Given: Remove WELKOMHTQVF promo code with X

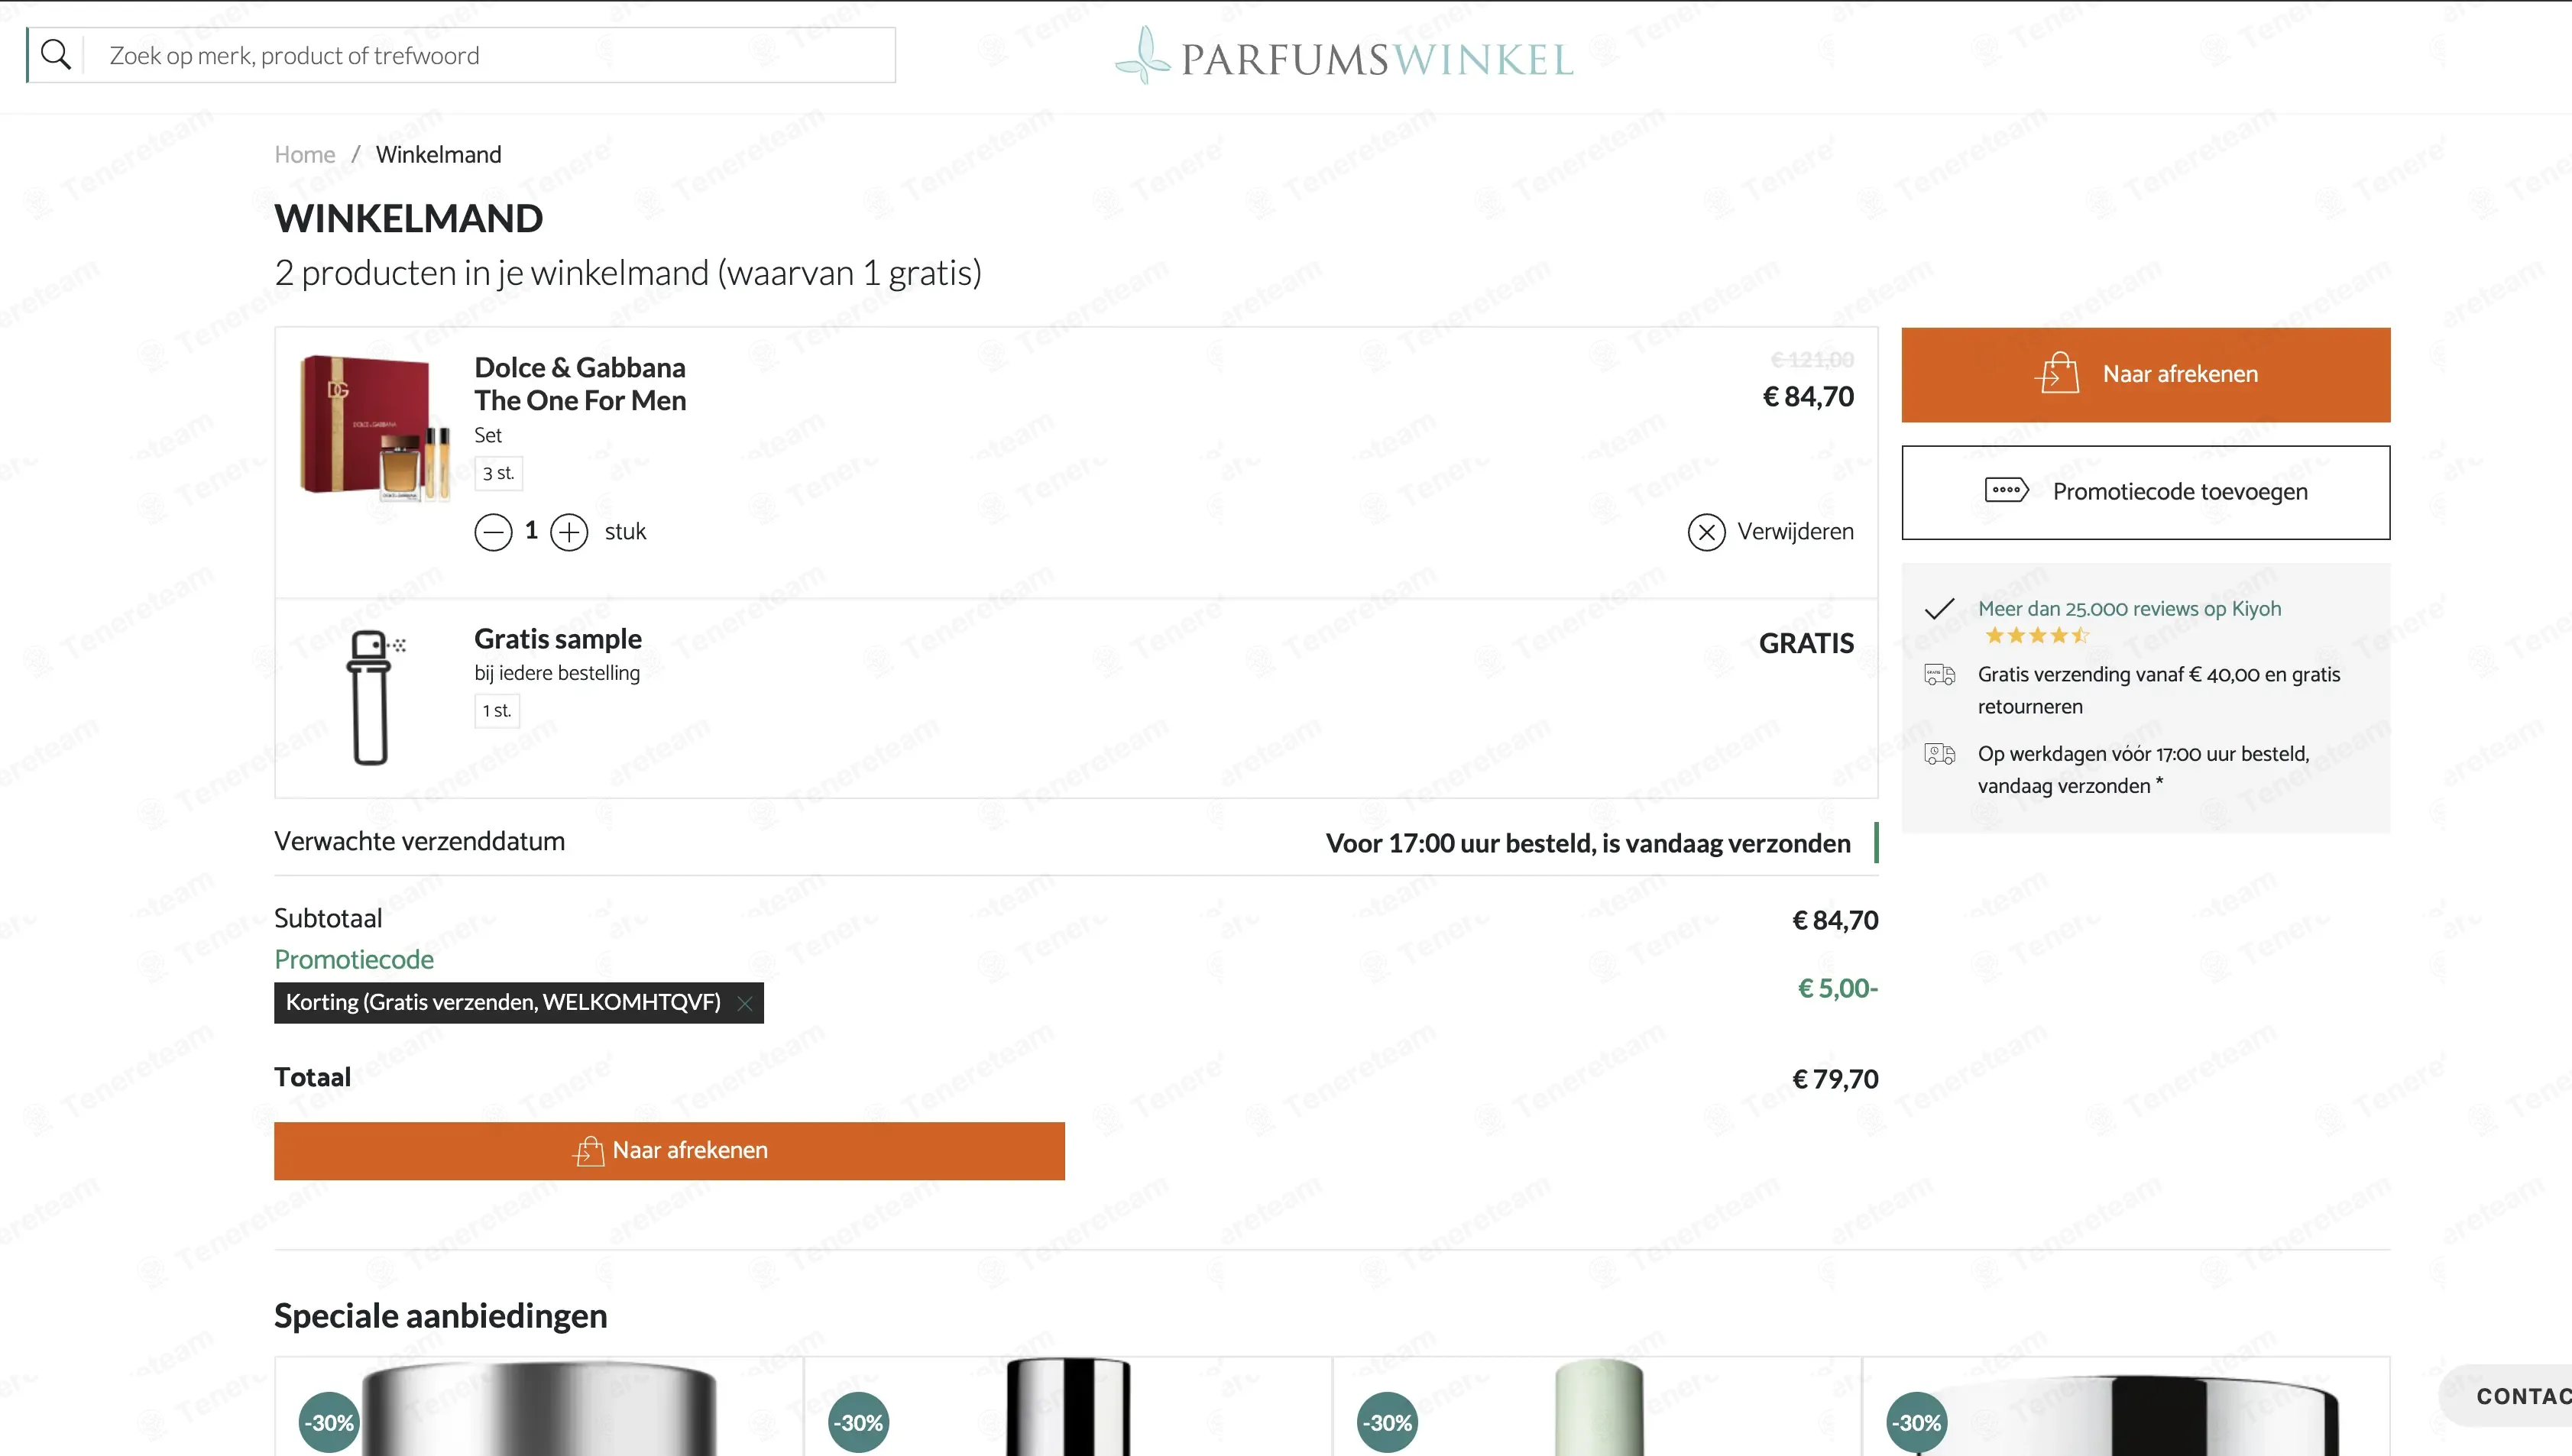Looking at the screenshot, I should pos(744,1003).
